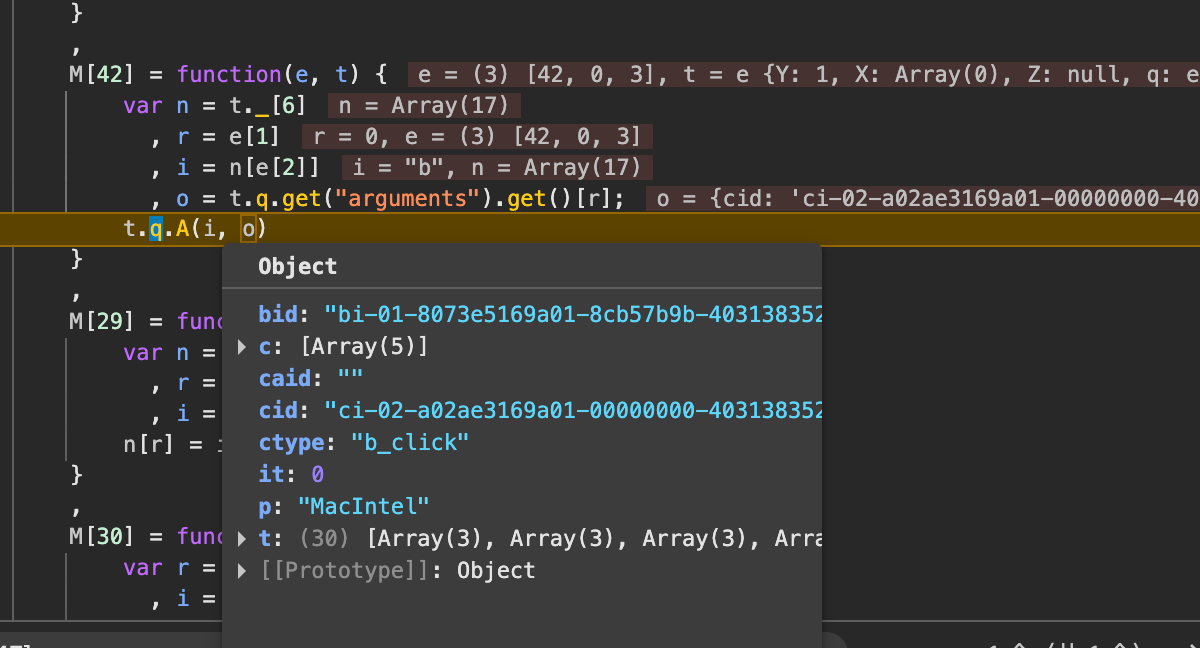The width and height of the screenshot is (1200, 648).
Task: Click inline hint "r = 0, e = (3) [42, 0, 3]"
Action: 477,136
